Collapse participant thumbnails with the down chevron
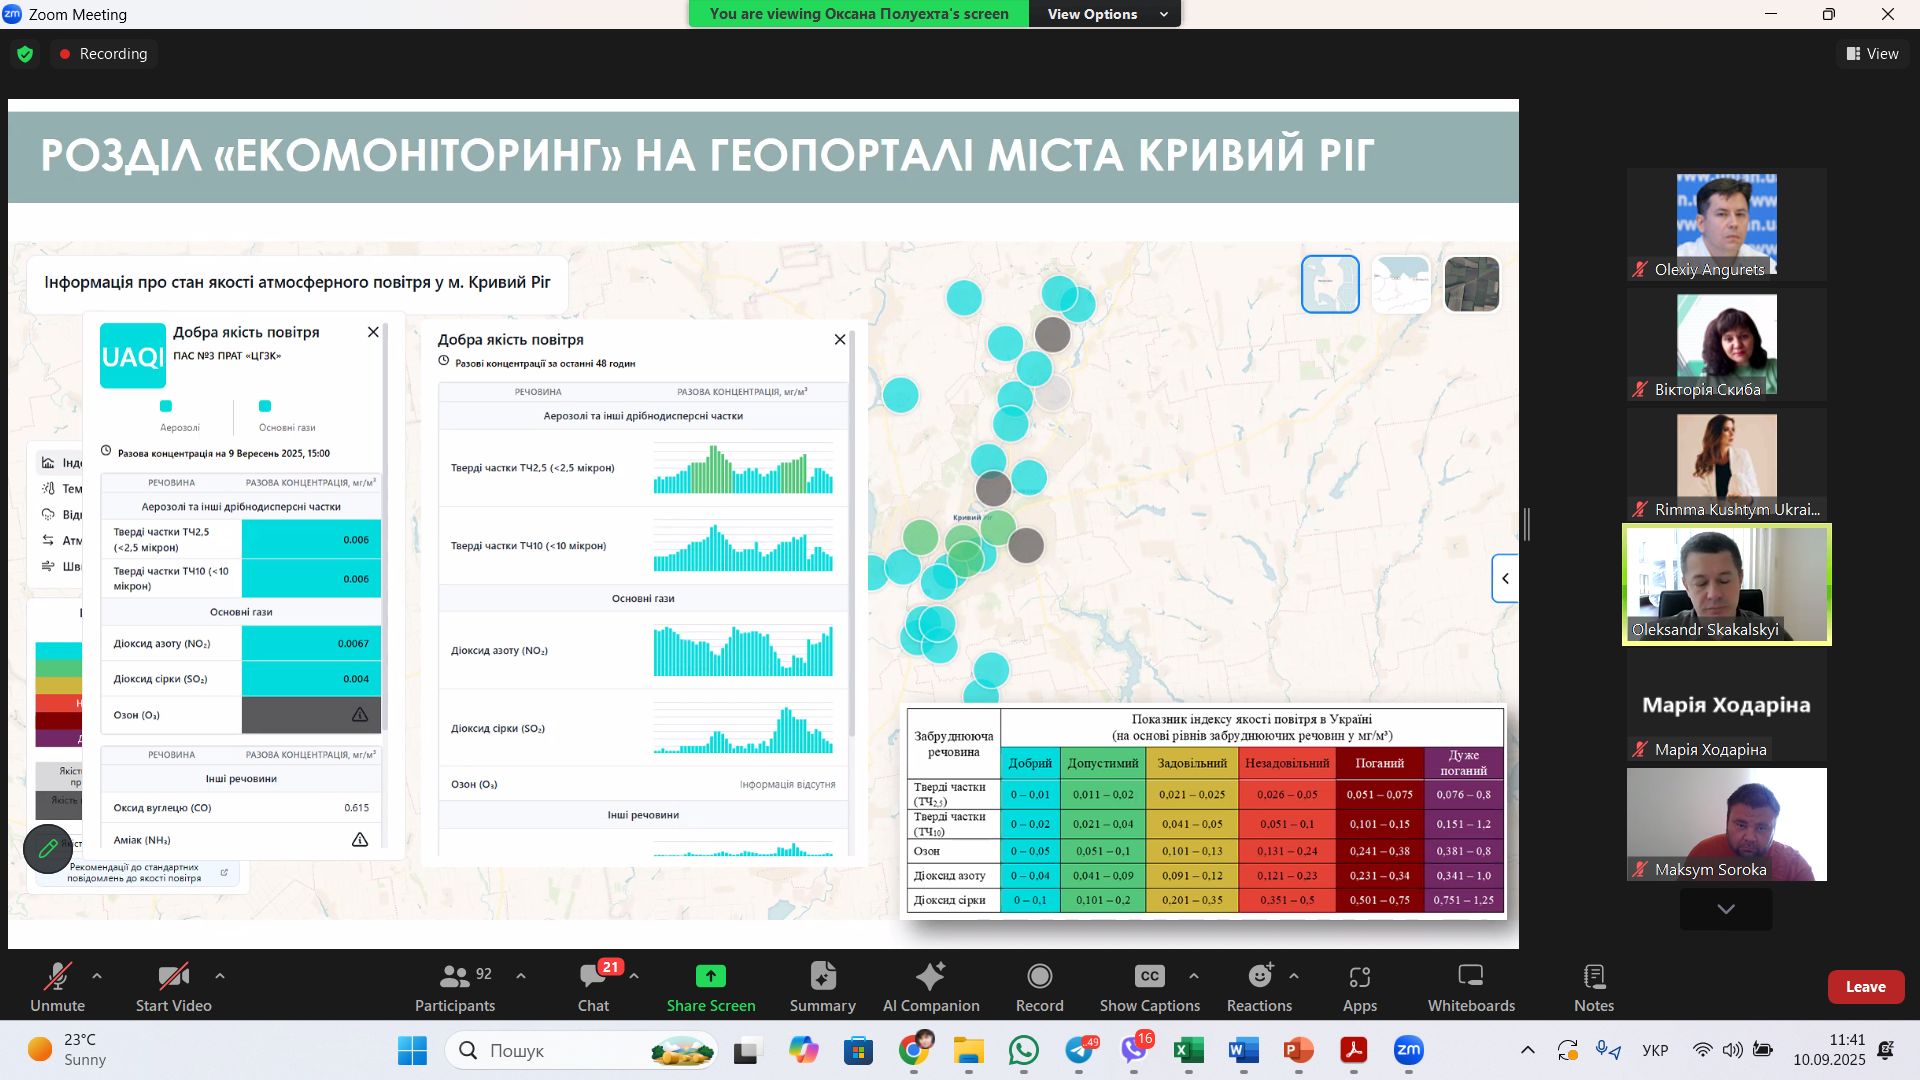This screenshot has height=1080, width=1920. [x=1724, y=909]
